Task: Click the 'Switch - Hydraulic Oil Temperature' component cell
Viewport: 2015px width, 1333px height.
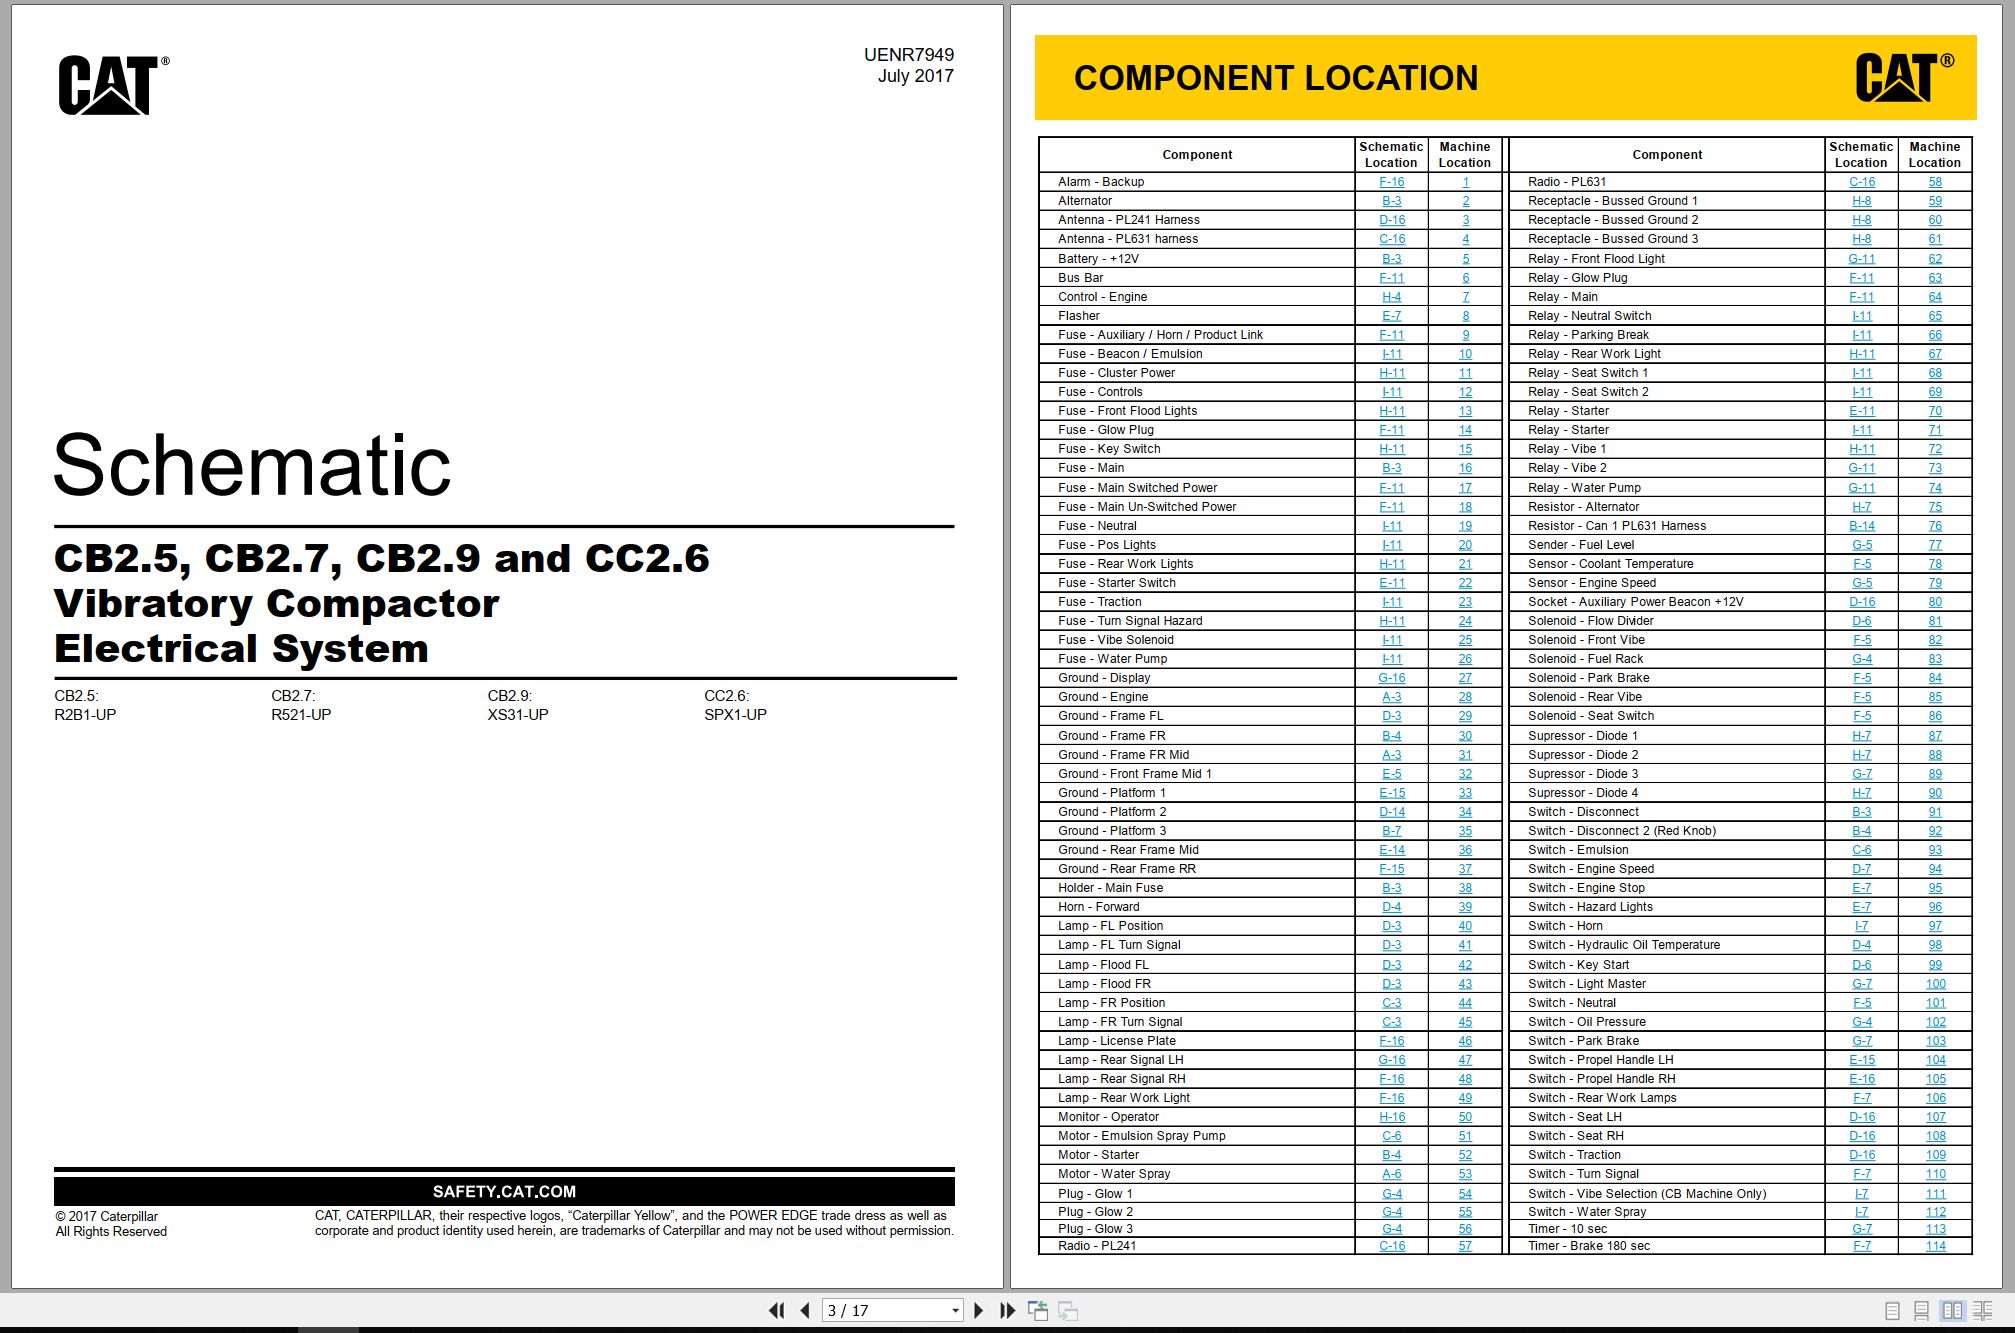Action: click(1667, 945)
